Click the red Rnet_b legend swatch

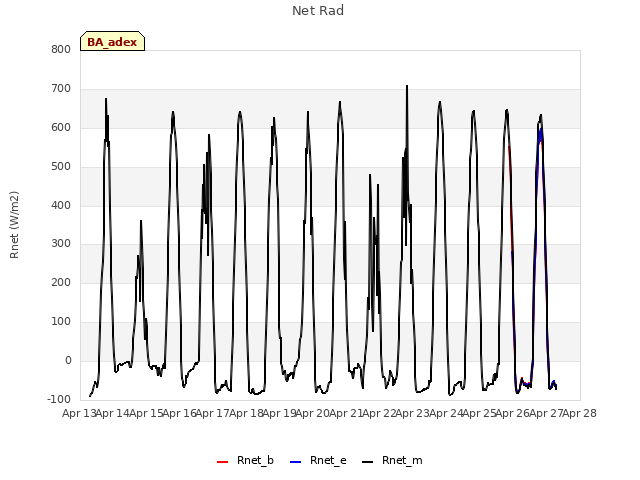tap(222, 462)
